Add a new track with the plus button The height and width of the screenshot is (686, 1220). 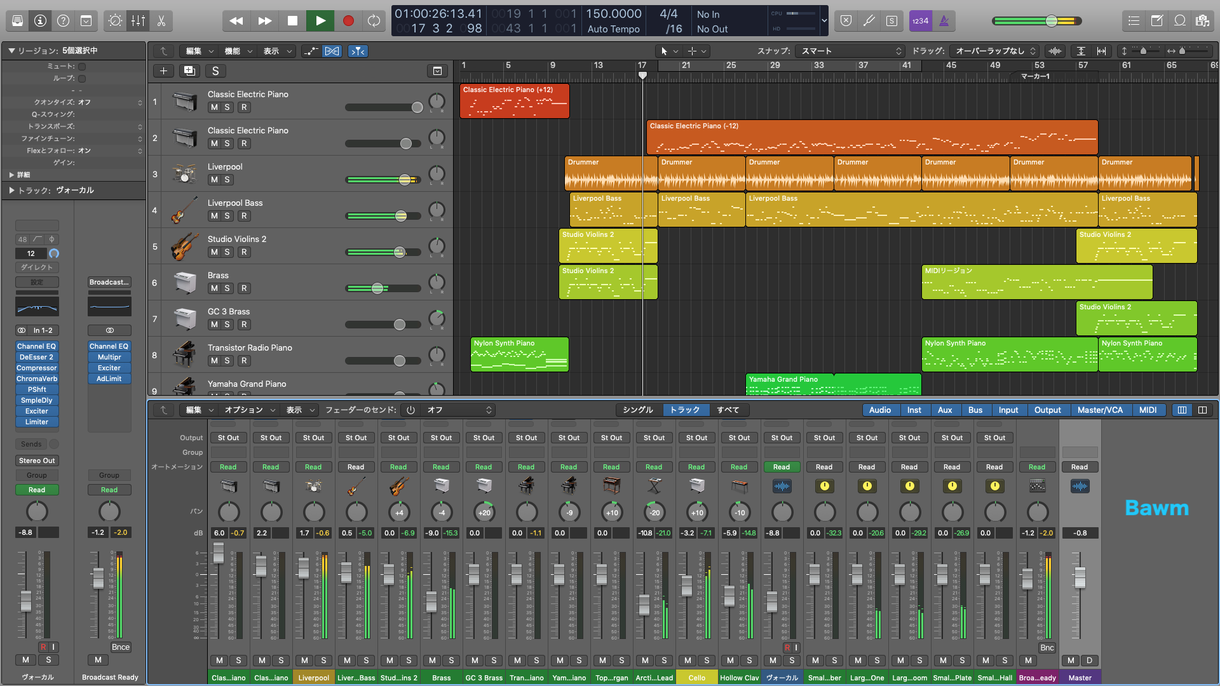163,71
